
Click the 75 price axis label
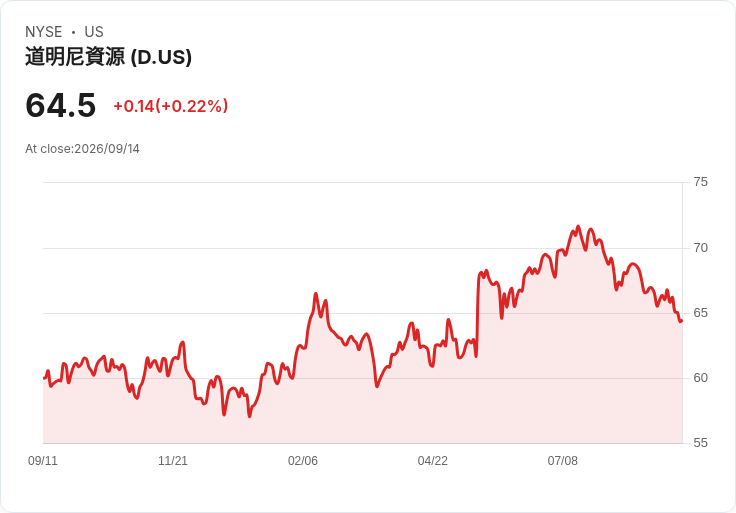tap(700, 182)
